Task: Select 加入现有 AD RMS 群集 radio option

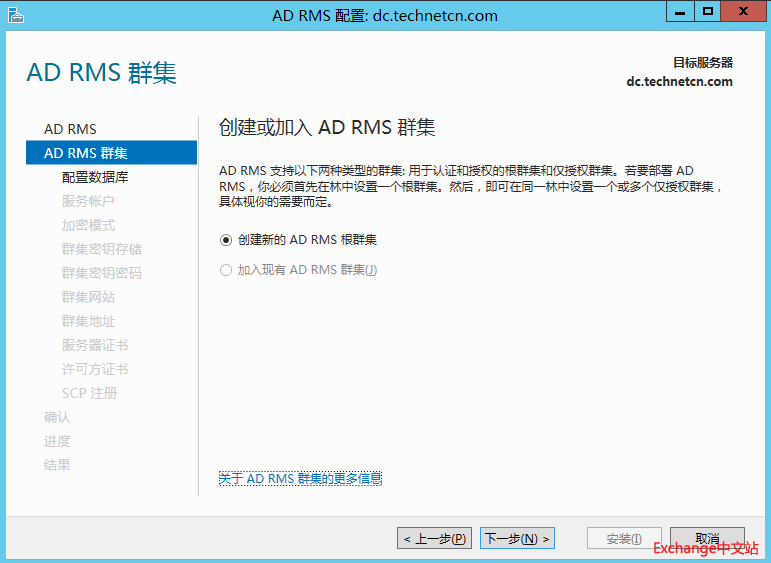Action: pos(226,270)
